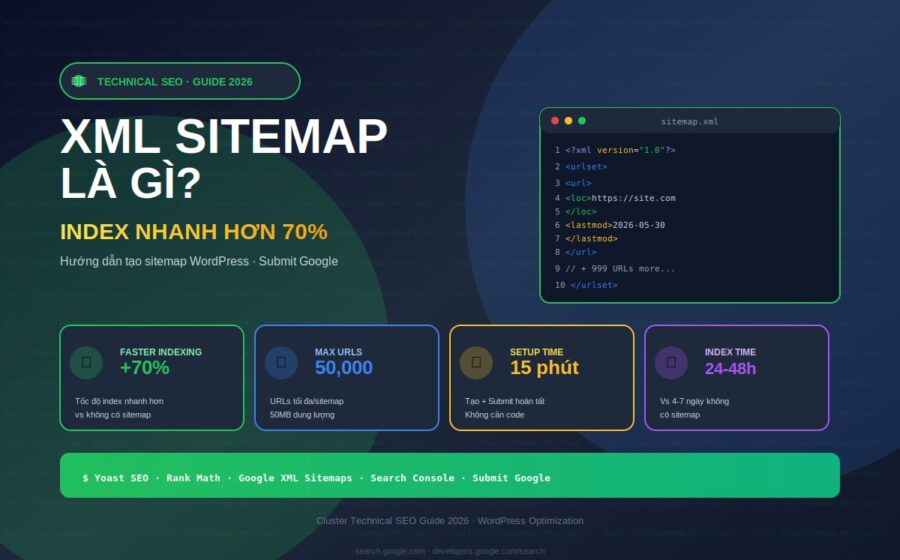Click the closing "</loc>" tag on line 5
Viewport: 900px width, 560px height.
click(x=581, y=212)
